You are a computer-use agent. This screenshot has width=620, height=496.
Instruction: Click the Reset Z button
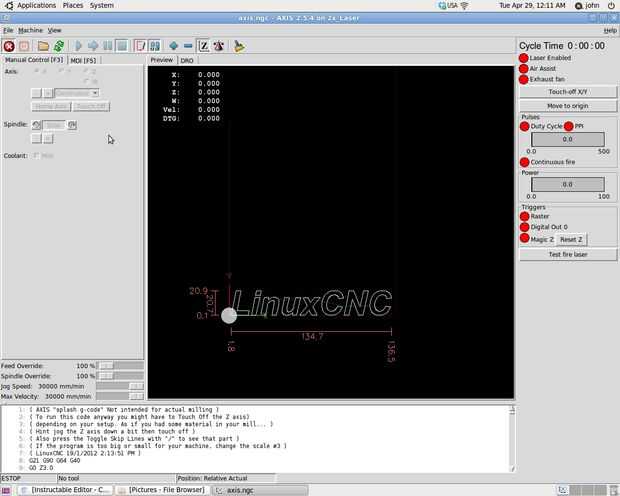(x=571, y=239)
